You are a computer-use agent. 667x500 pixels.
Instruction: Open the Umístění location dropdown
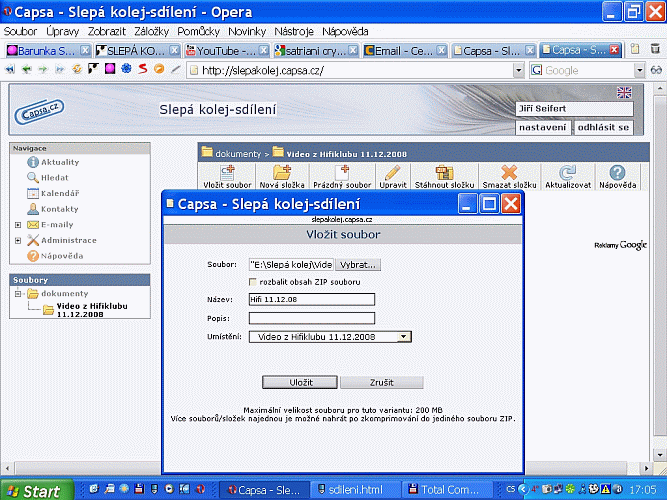coord(403,337)
